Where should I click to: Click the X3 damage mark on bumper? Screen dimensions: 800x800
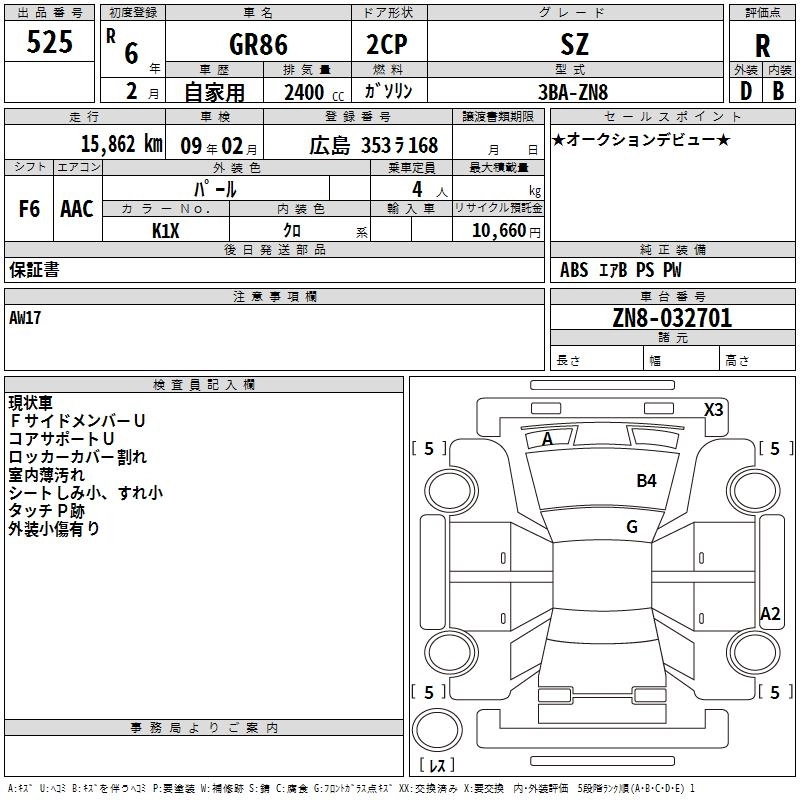pyautogui.click(x=713, y=410)
